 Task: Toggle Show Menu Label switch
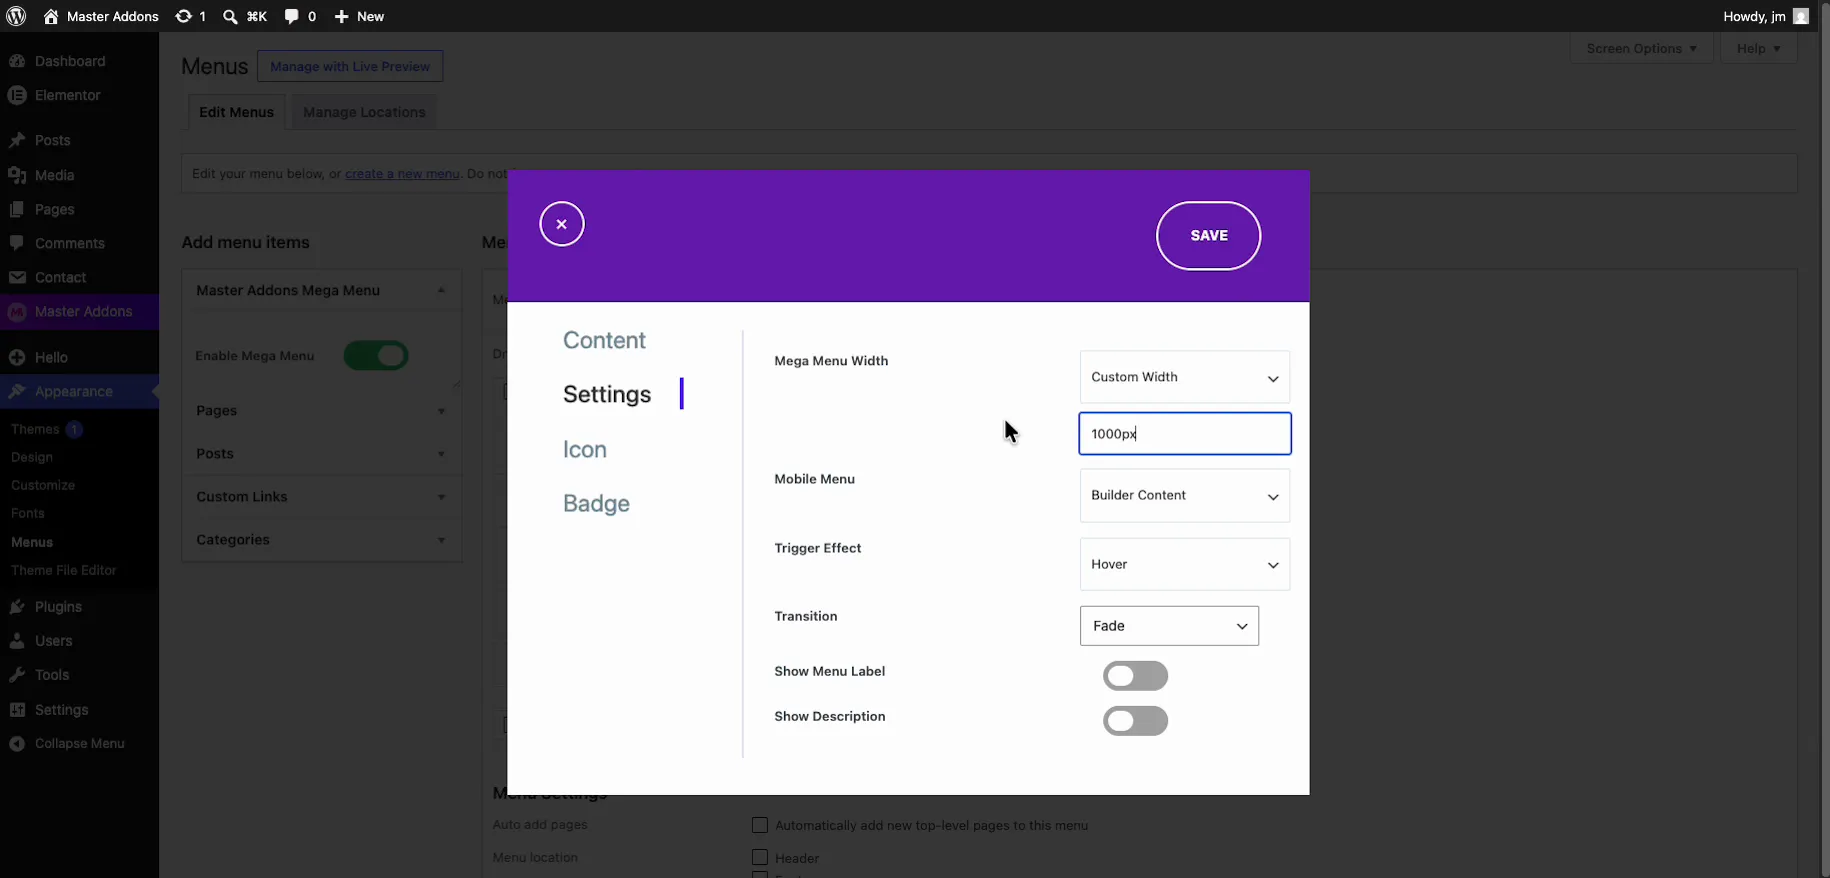point(1135,676)
